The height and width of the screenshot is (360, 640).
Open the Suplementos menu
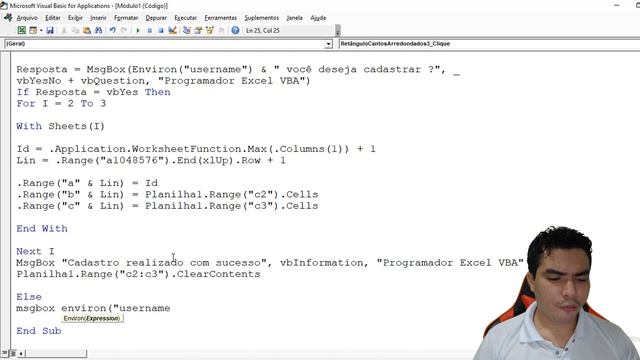(x=262, y=18)
